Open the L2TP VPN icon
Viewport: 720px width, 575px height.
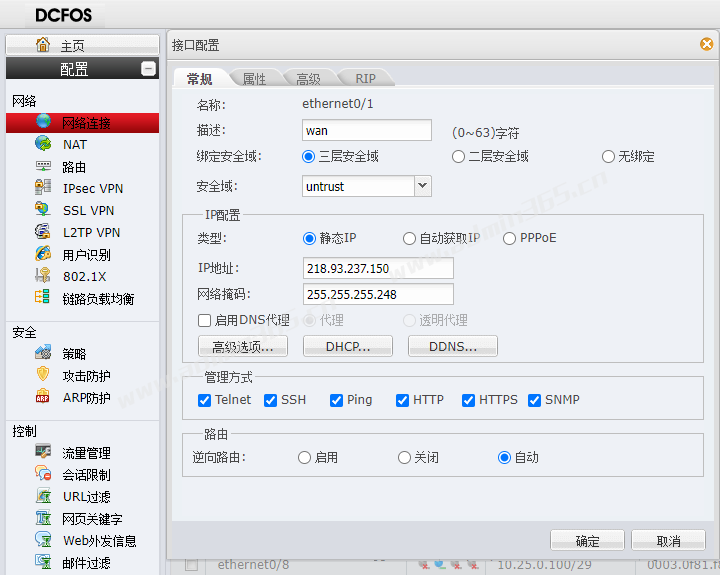[x=43, y=231]
